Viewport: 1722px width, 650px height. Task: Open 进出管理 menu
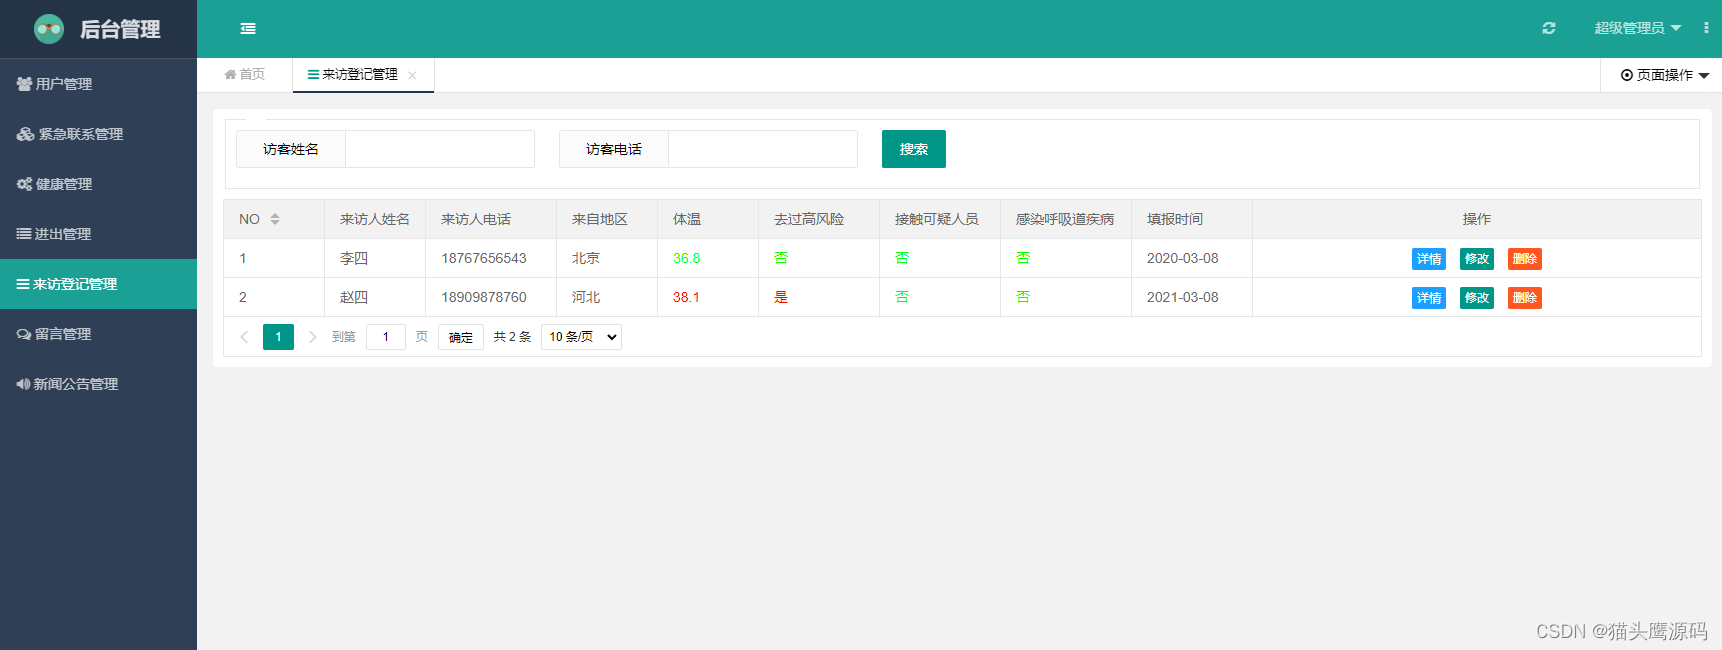(x=98, y=234)
